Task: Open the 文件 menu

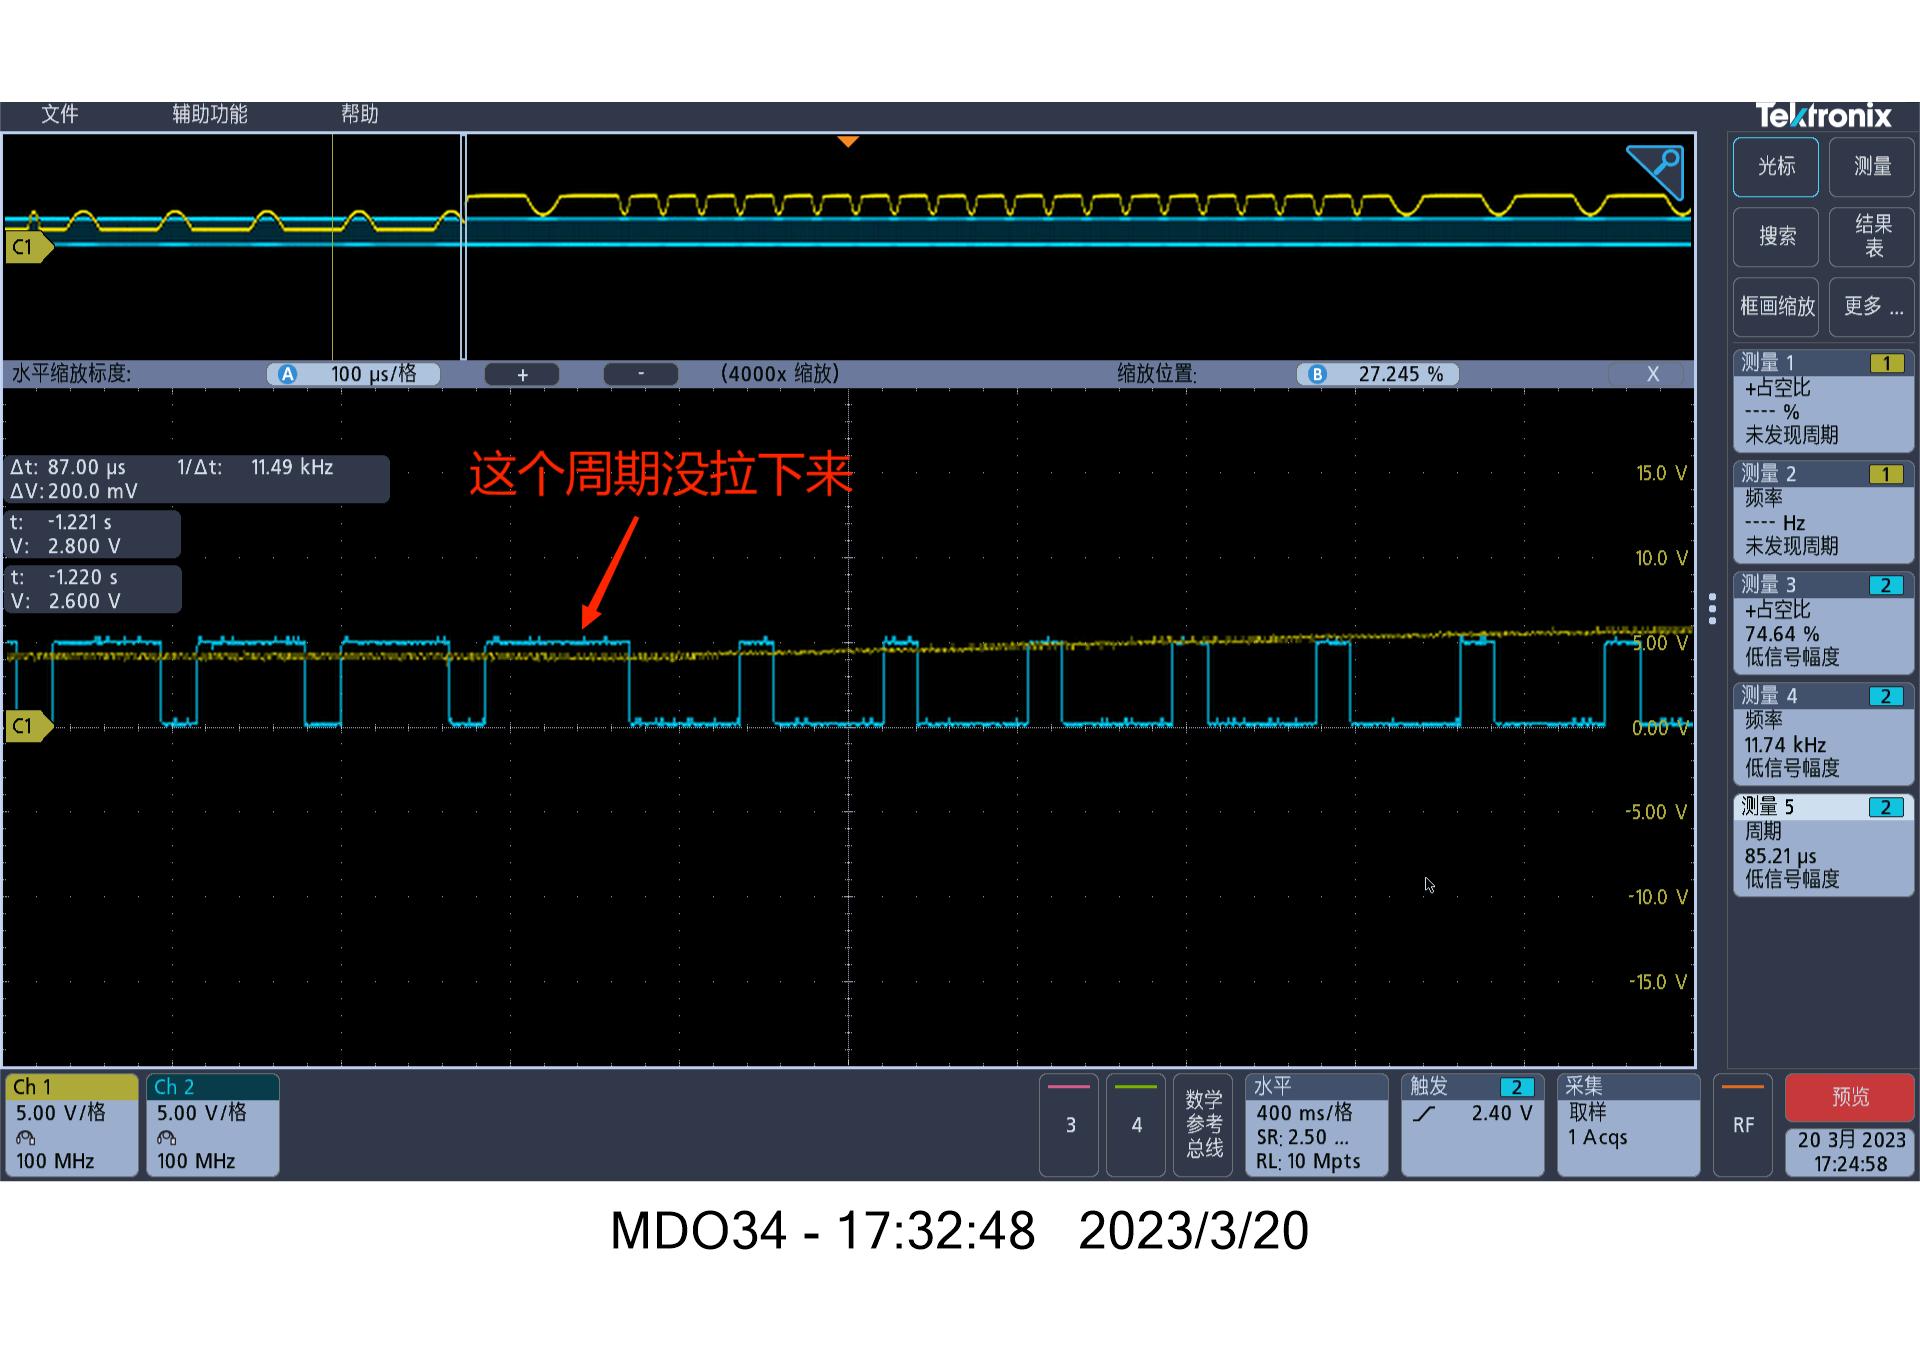Action: [x=59, y=114]
